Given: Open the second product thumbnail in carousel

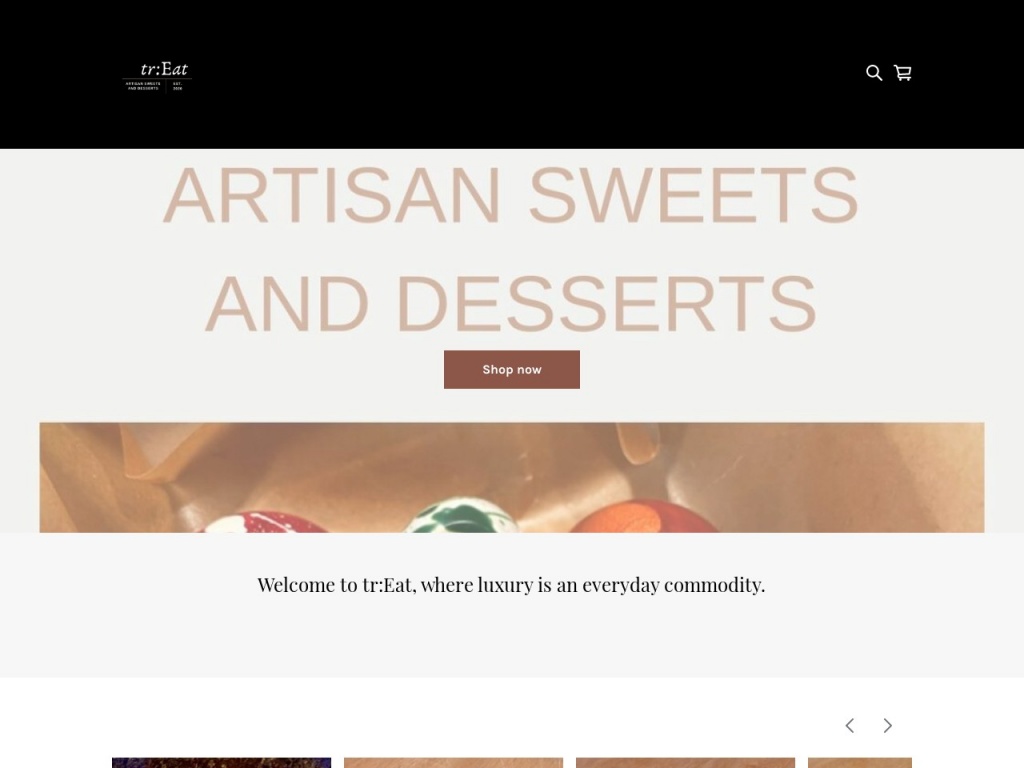Looking at the screenshot, I should (453, 763).
